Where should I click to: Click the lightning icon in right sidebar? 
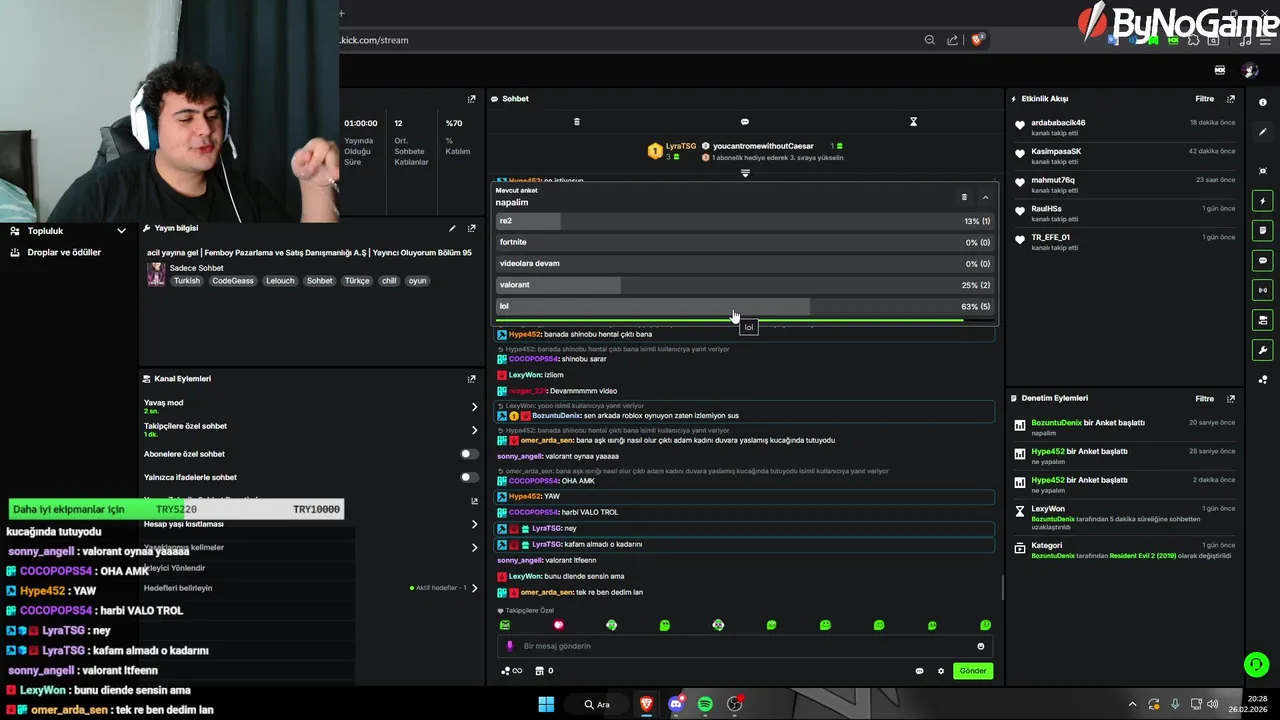[1263, 201]
